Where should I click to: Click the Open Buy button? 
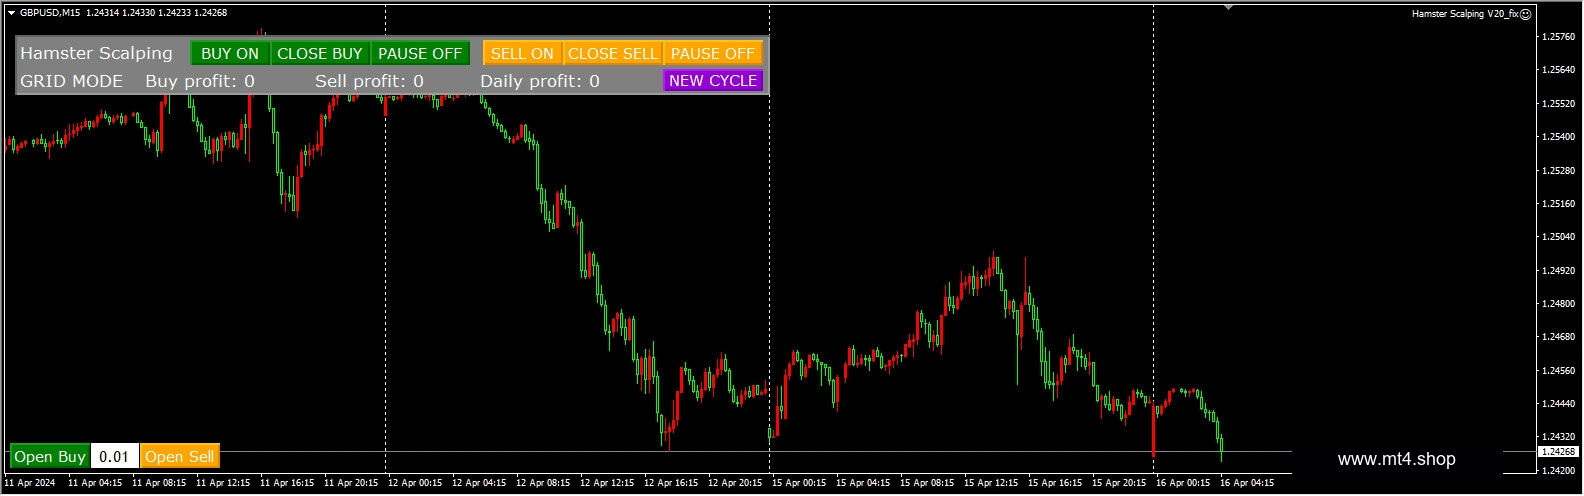tap(50, 456)
